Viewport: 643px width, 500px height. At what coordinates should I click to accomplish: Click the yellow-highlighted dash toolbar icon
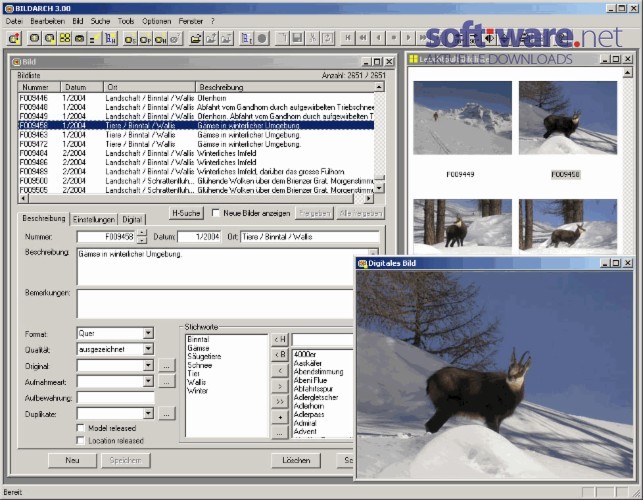[x=93, y=39]
